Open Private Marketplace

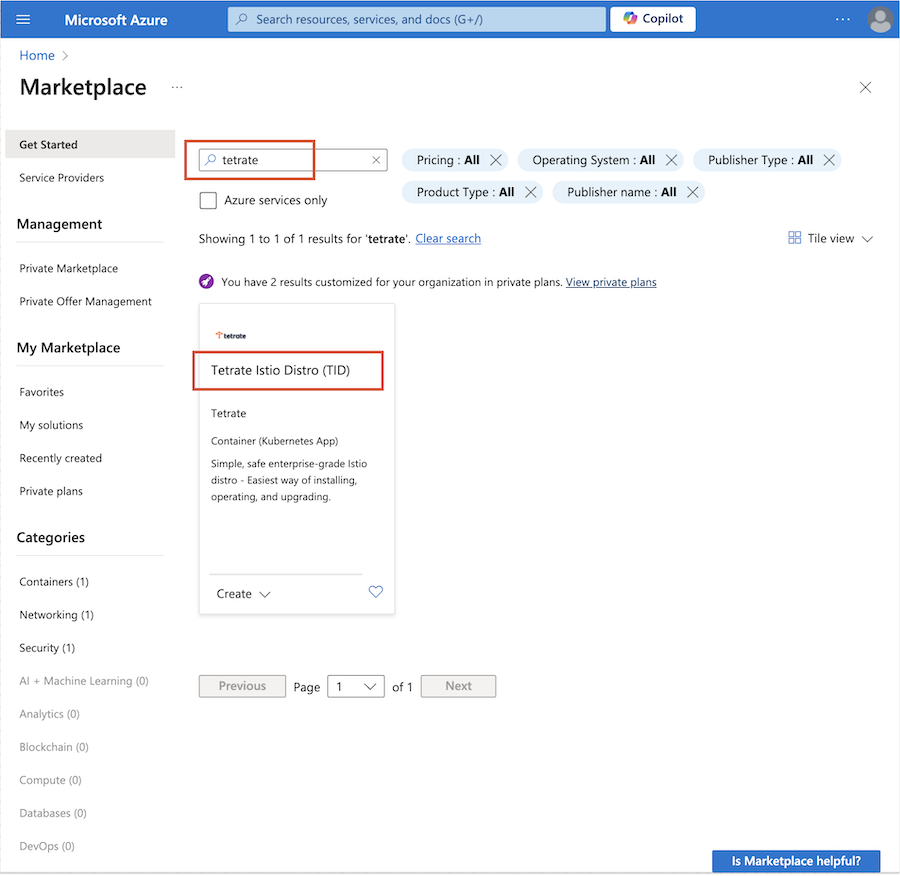pos(68,269)
